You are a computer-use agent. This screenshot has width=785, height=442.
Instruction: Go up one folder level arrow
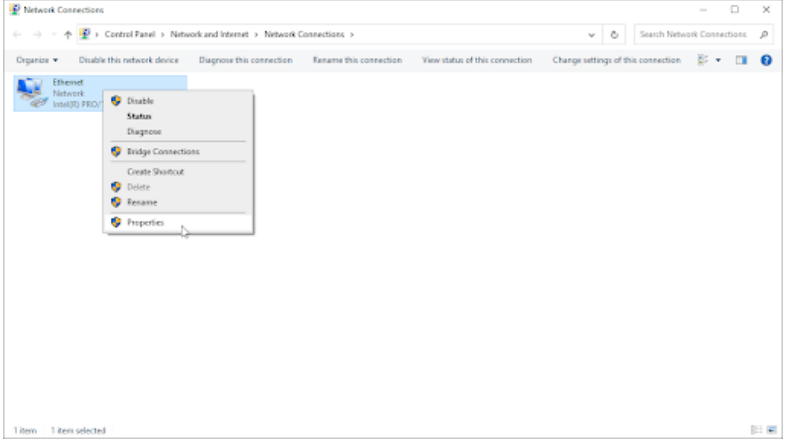[x=67, y=34]
